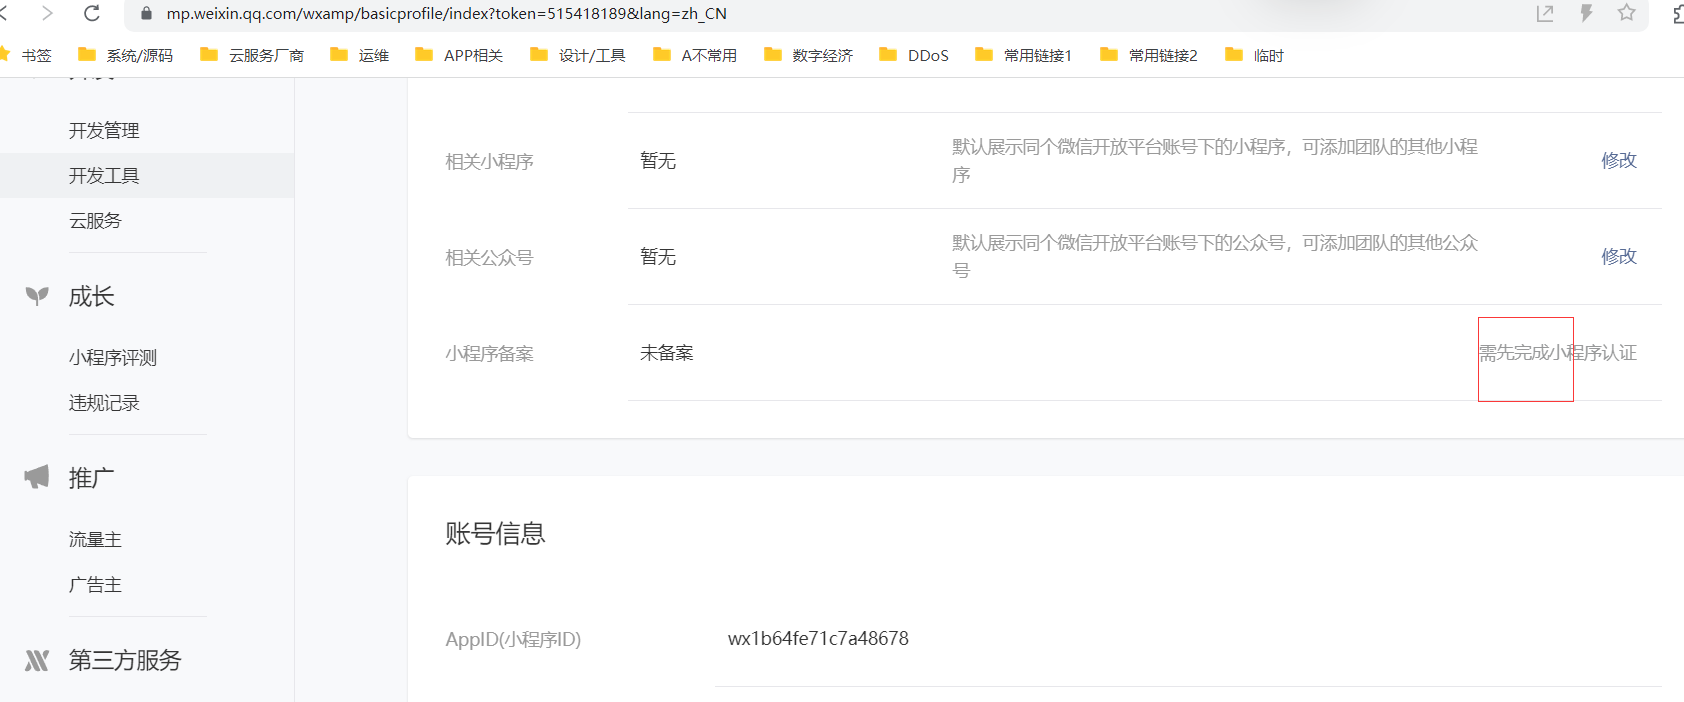
Task: Open the 云服务厂商 bookmark folder
Action: pos(252,55)
